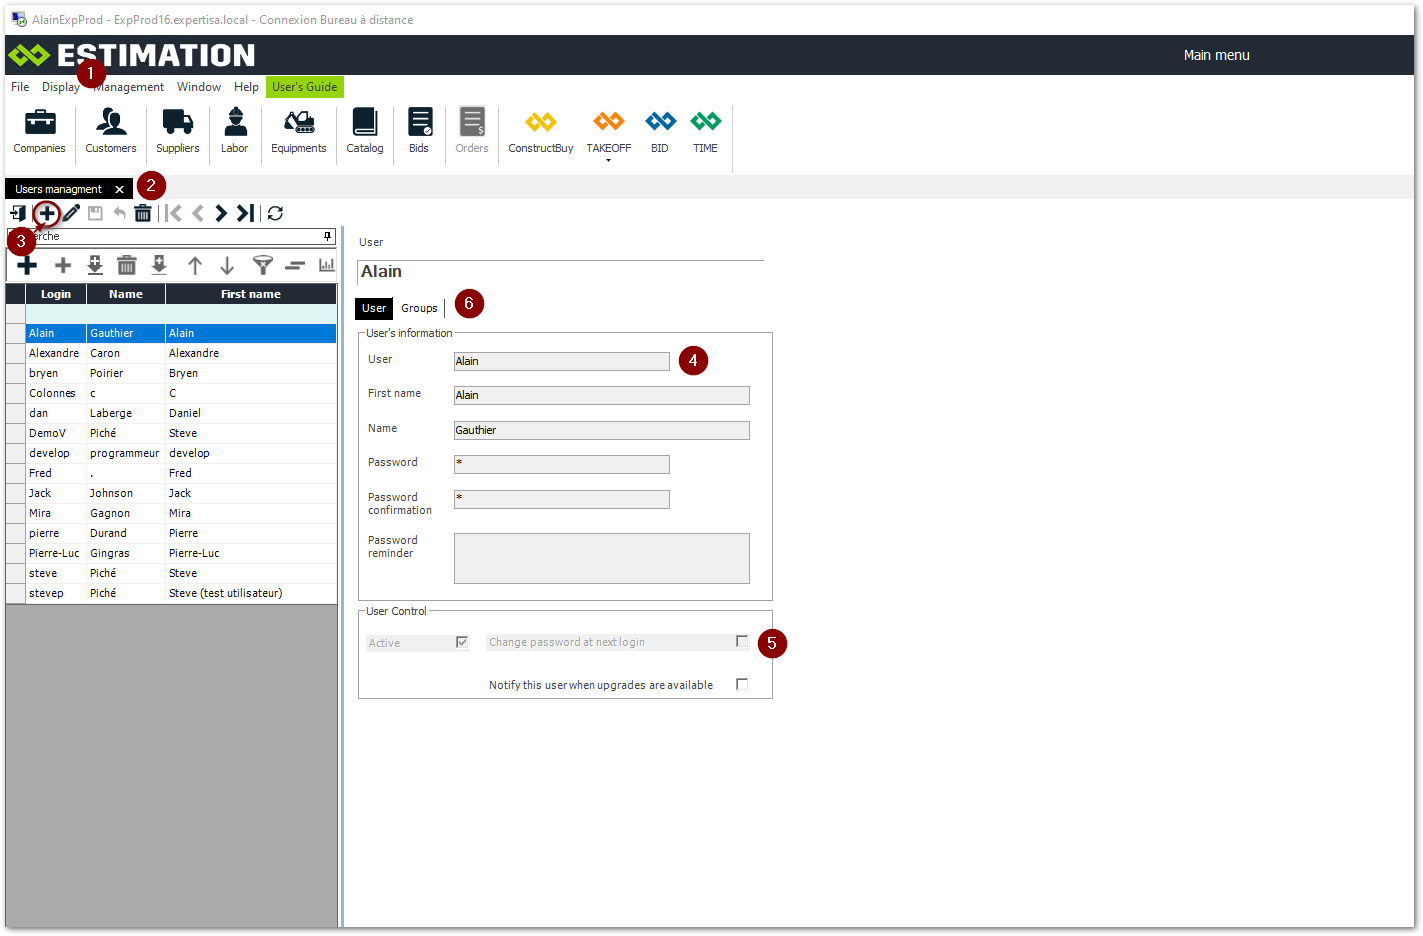Image resolution: width=1423 pixels, height=936 pixels.
Task: Close the Users managment tab
Action: [x=119, y=189]
